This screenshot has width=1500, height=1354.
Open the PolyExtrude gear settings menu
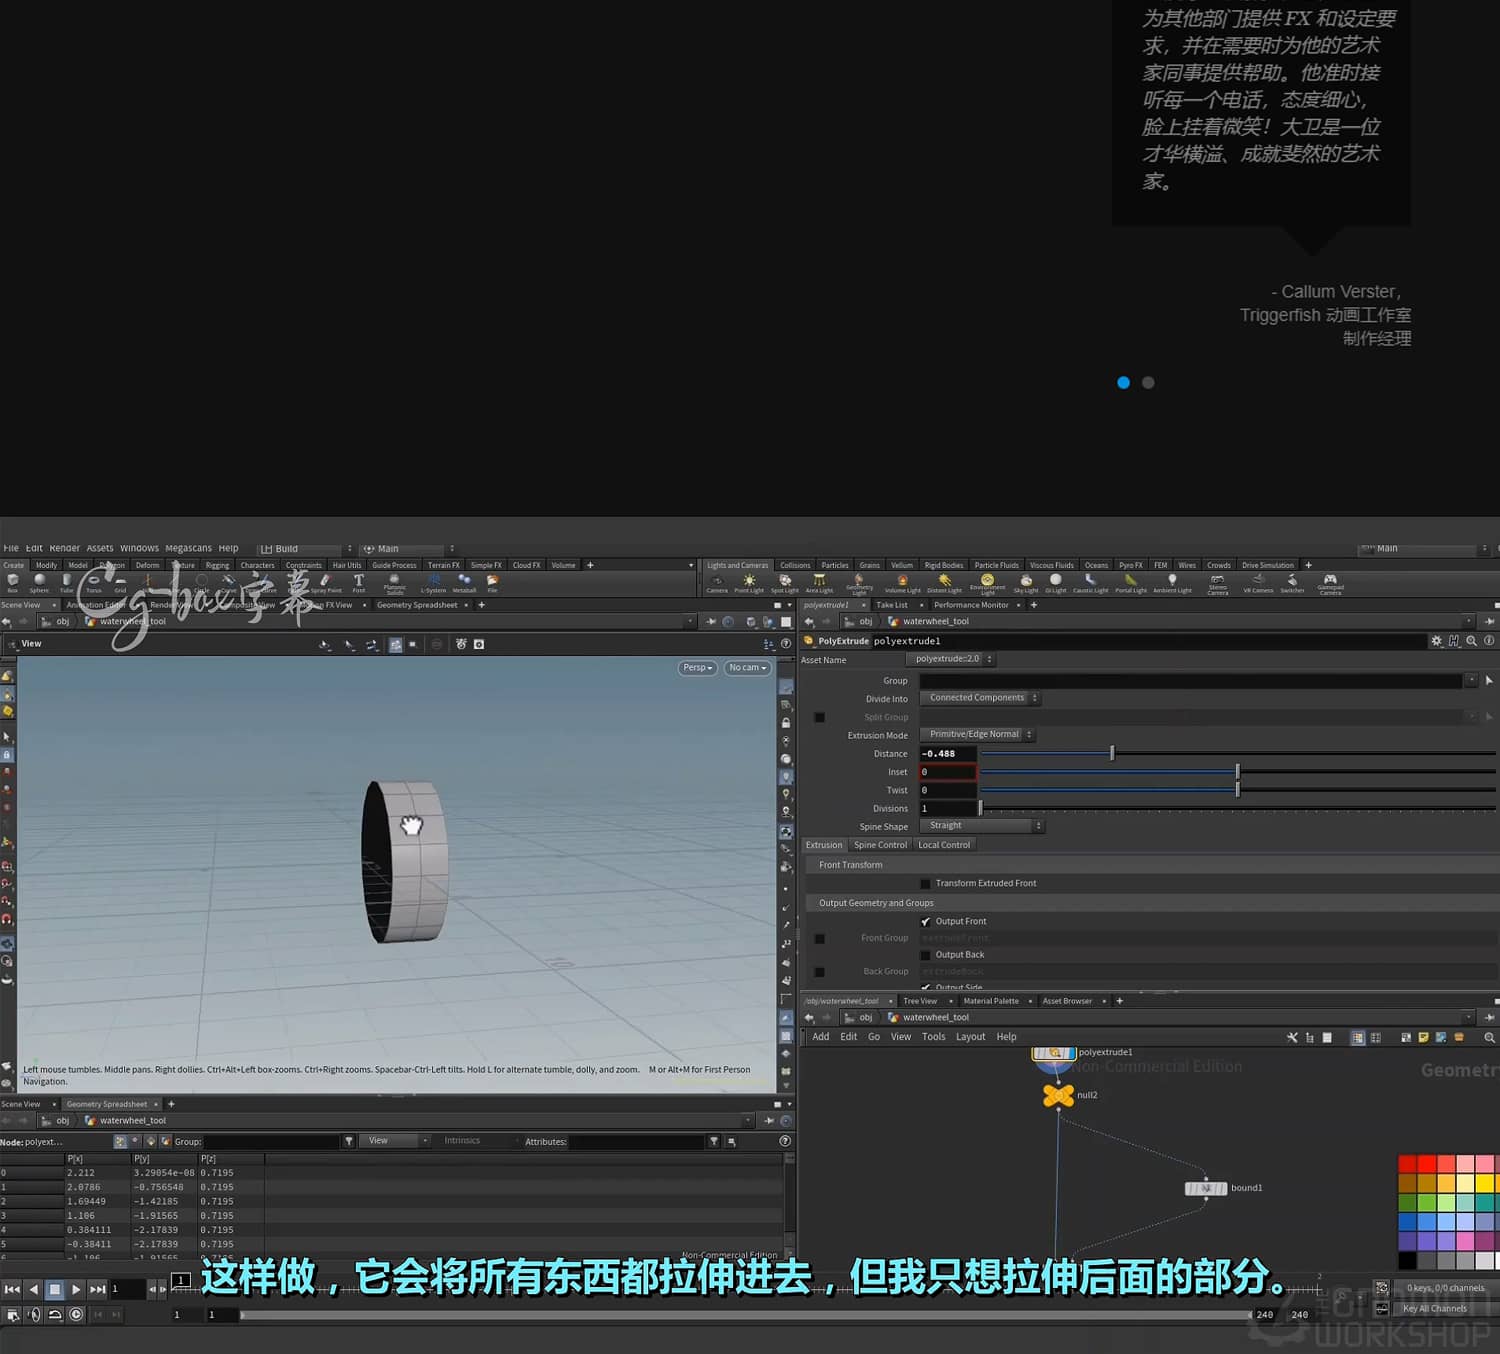(1437, 641)
